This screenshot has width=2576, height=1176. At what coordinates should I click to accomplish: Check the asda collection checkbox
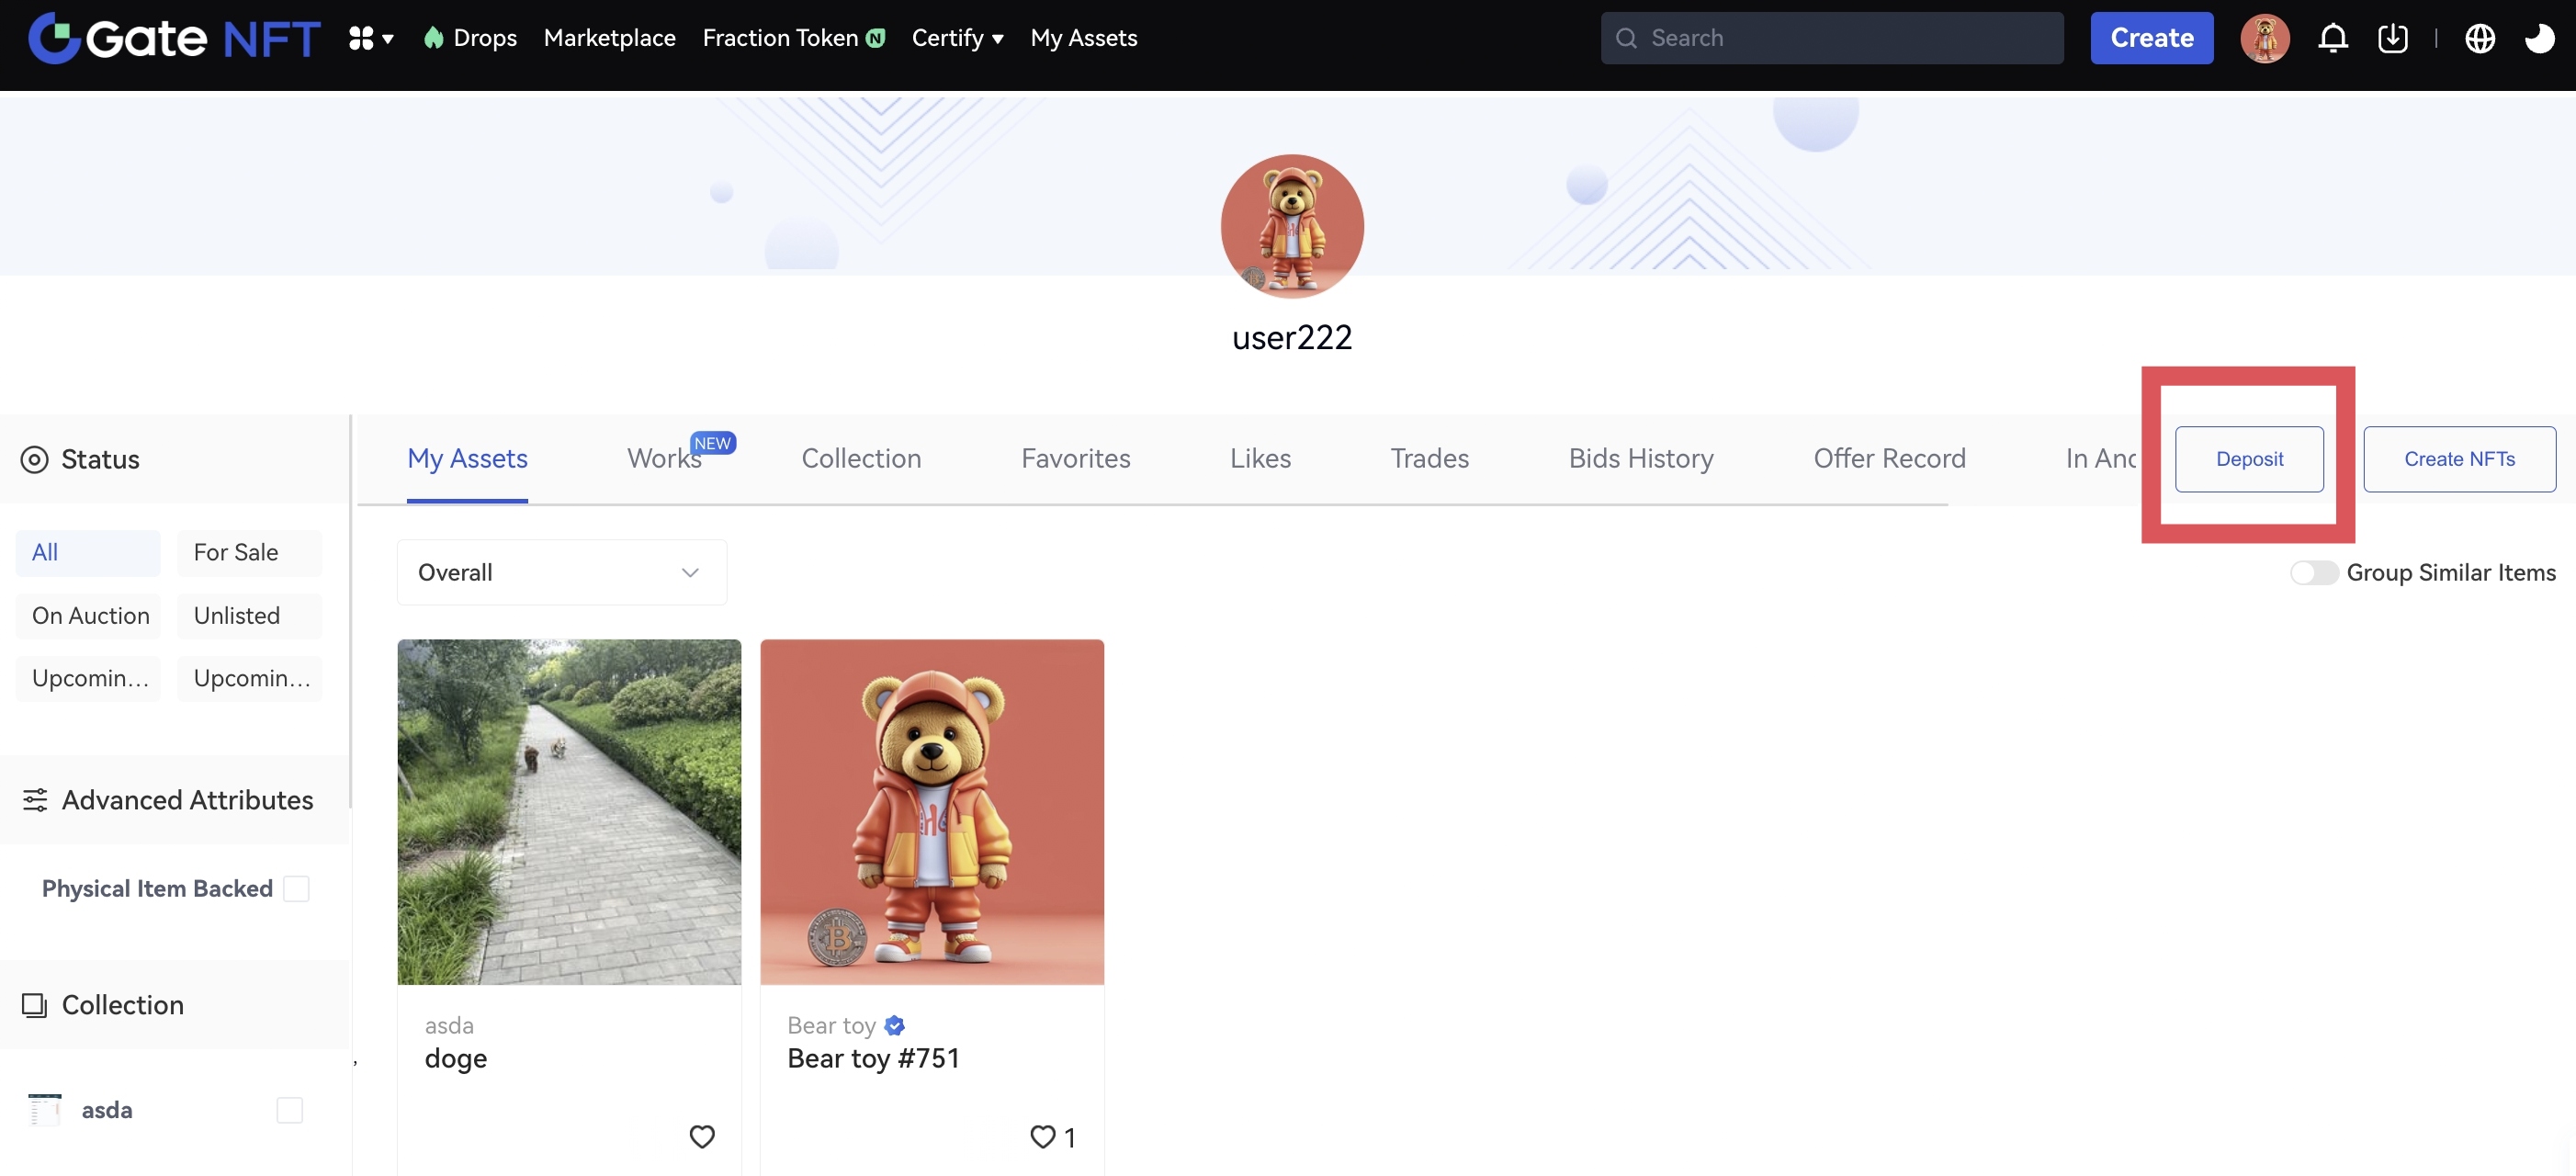[289, 1109]
